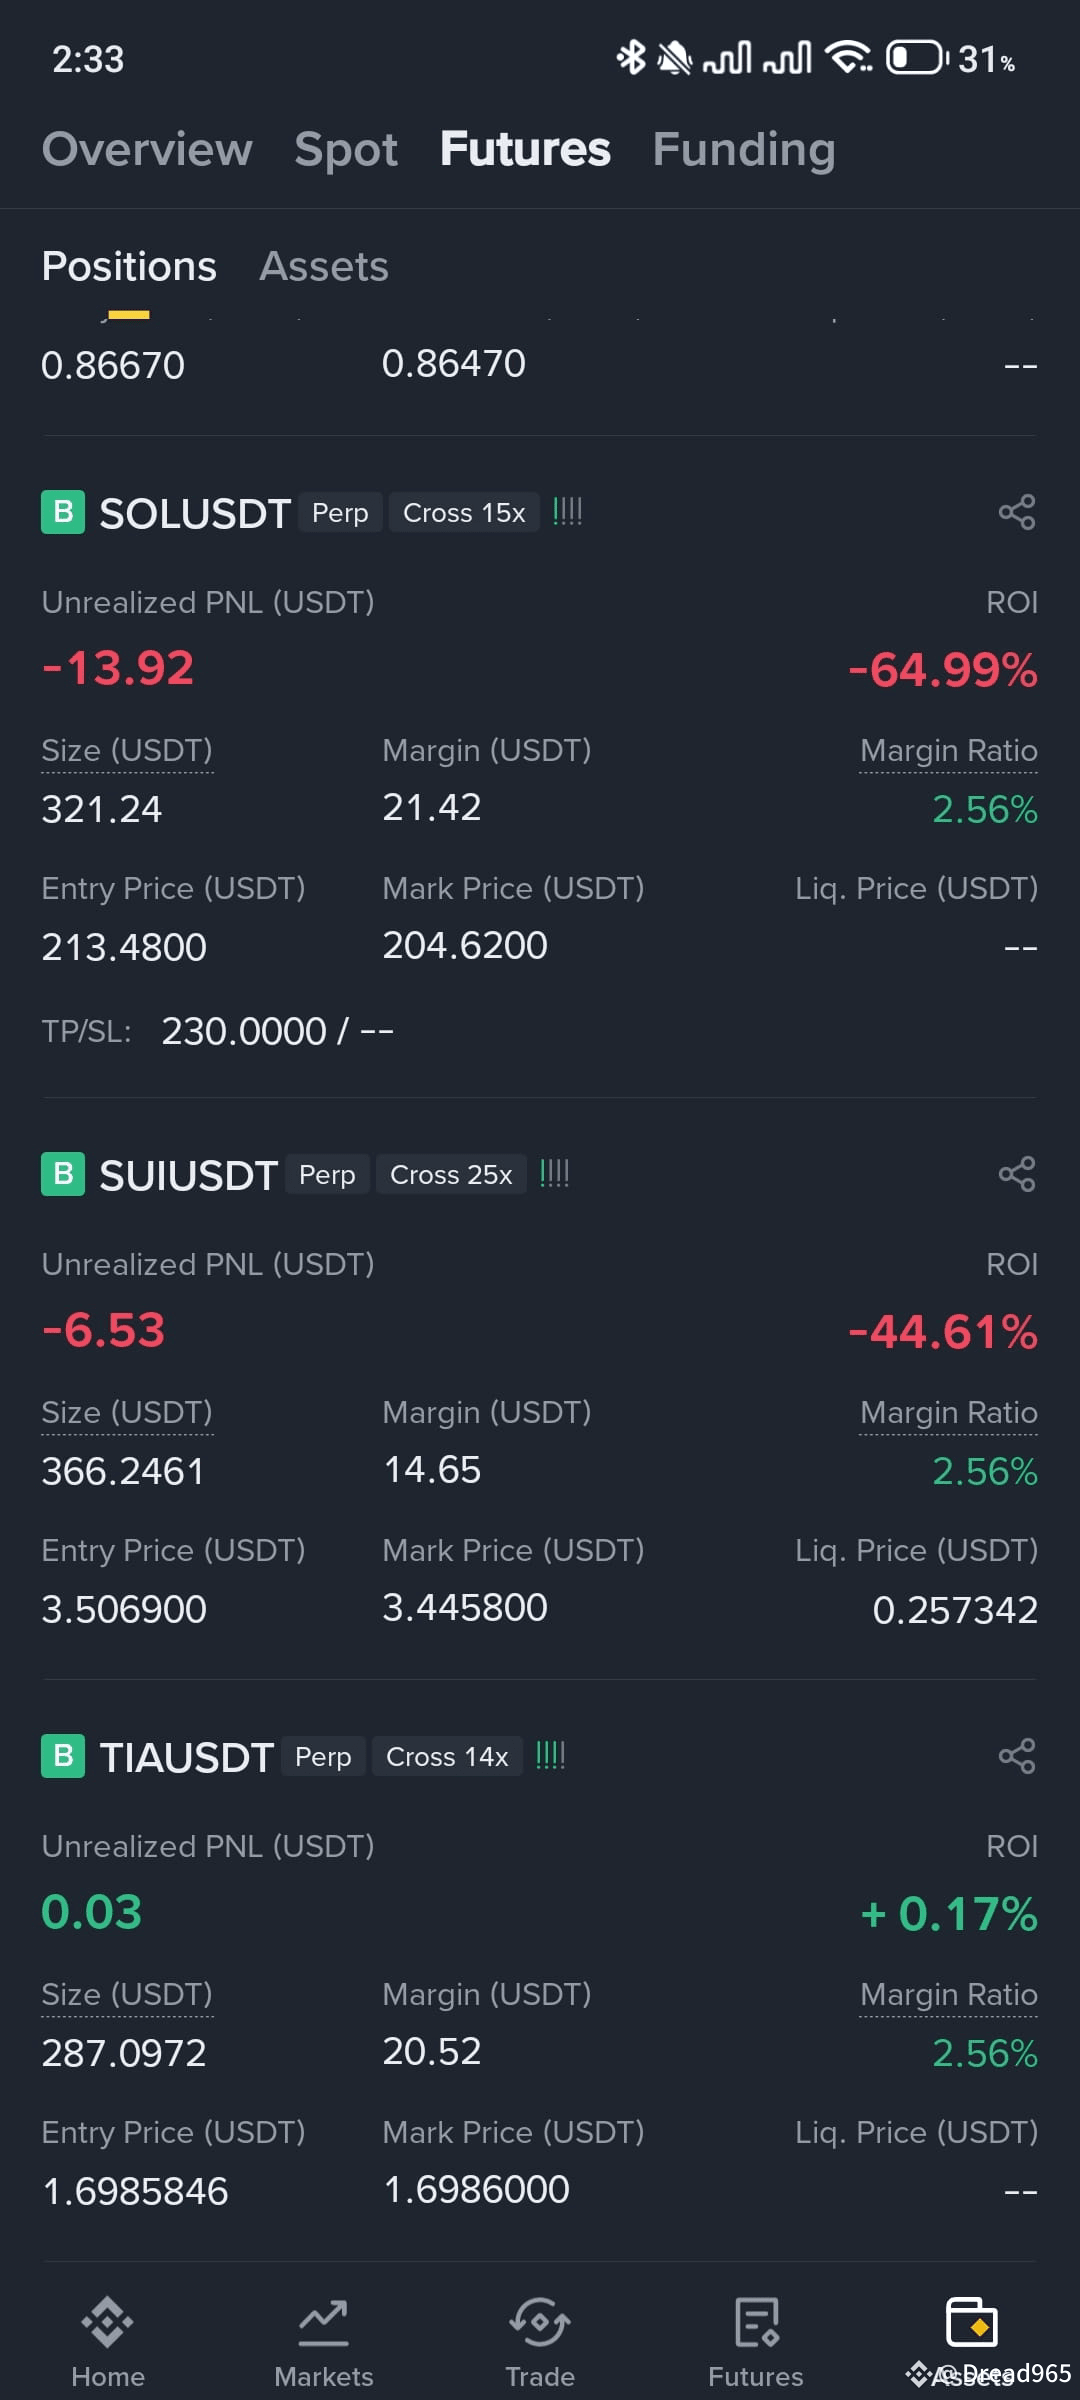Screen dimensions: 1080x2400
Task: Open the Assets sub-tab
Action: tap(324, 266)
